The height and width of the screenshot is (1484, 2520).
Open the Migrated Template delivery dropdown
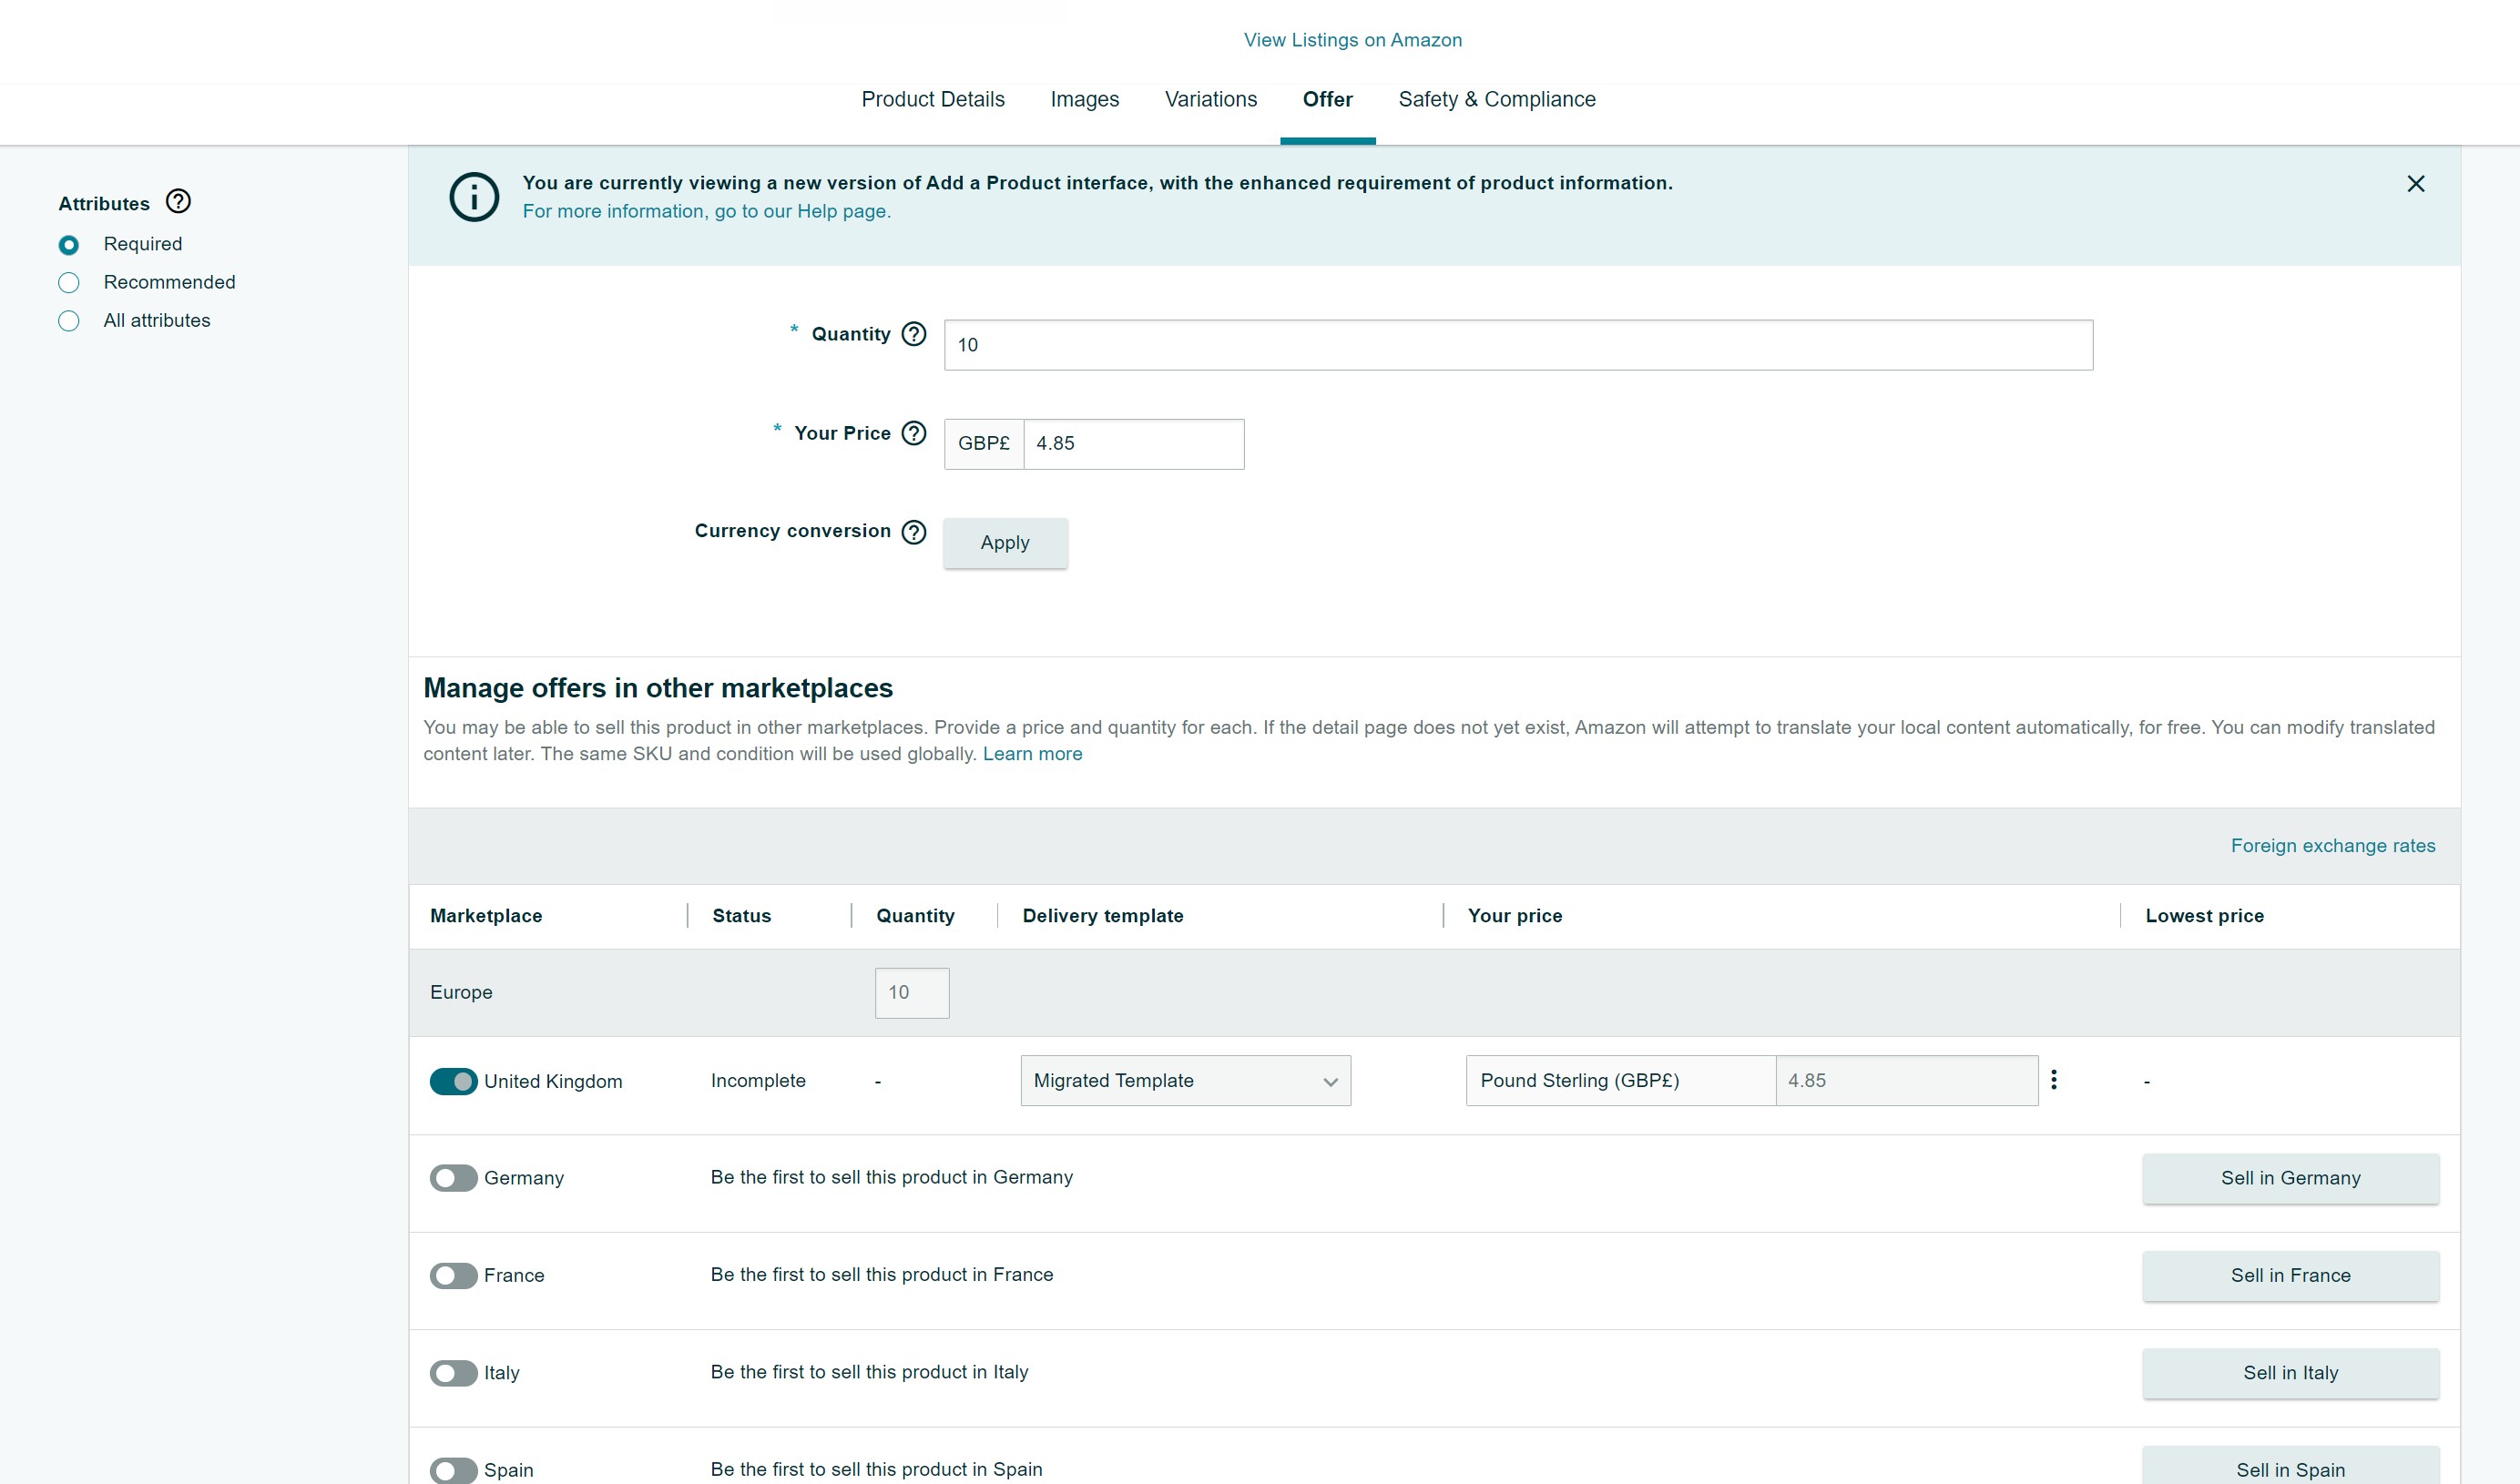[x=1186, y=1081]
